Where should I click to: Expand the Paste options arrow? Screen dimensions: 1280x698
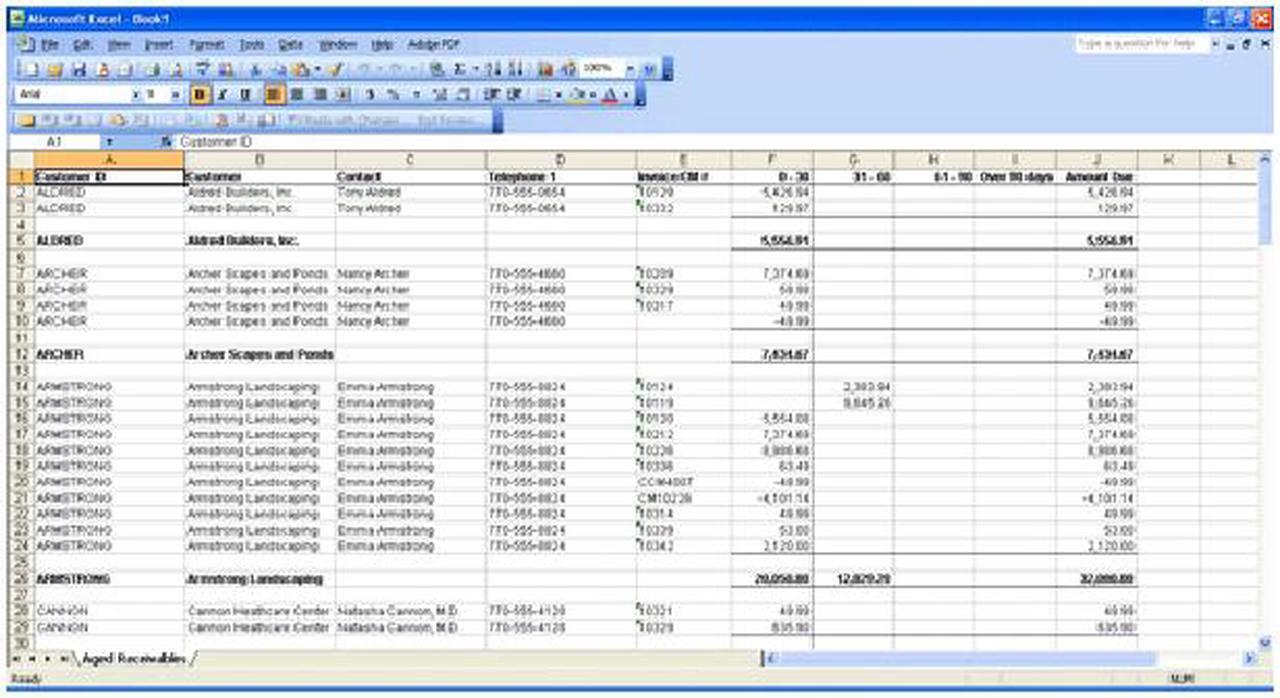[317, 69]
